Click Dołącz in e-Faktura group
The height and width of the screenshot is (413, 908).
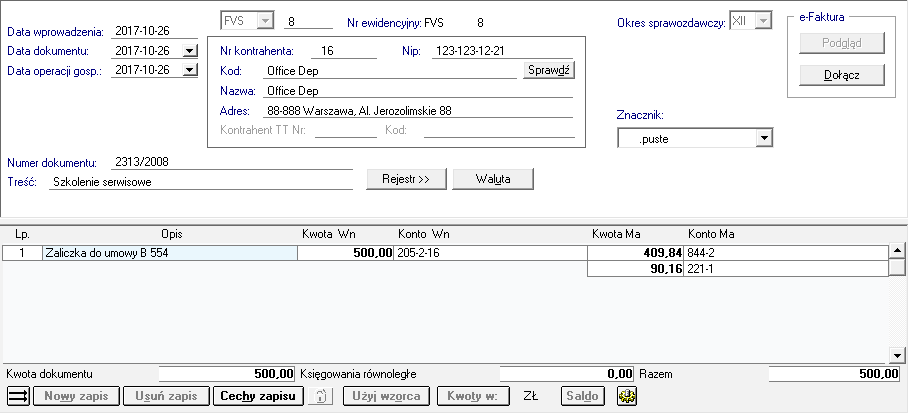pyautogui.click(x=841, y=74)
